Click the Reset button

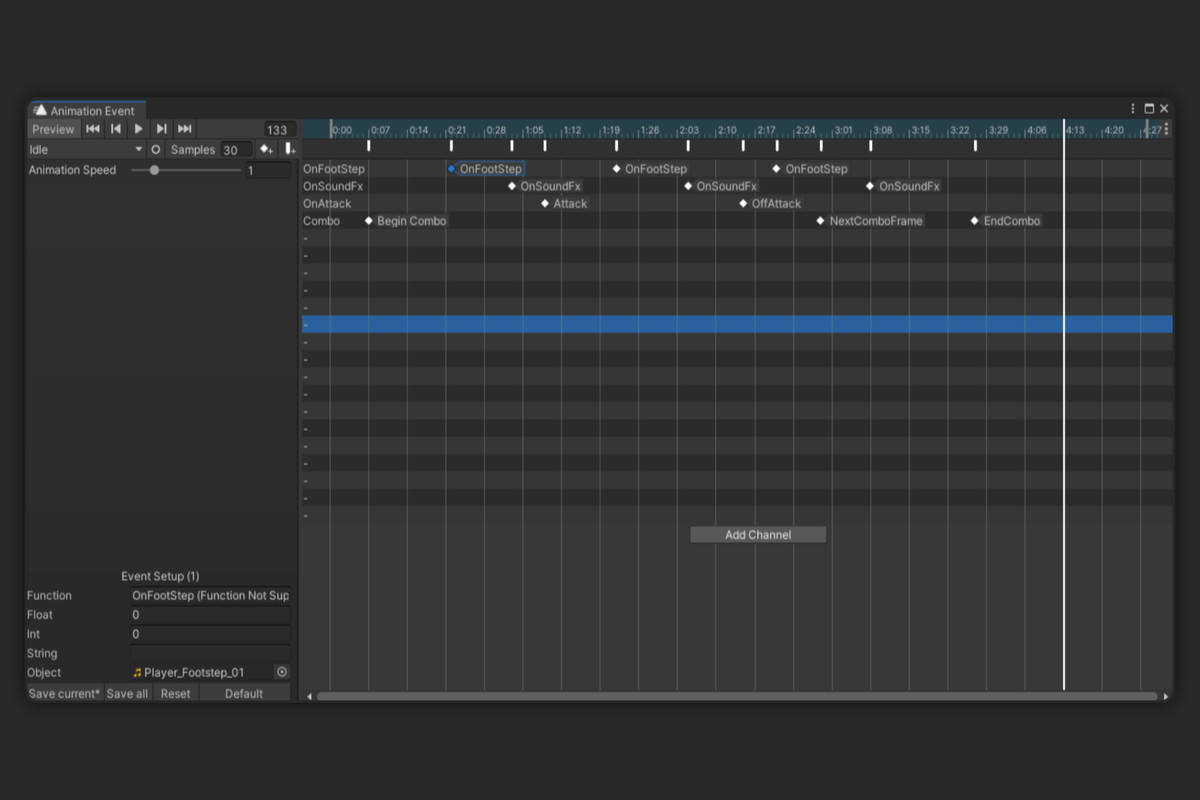click(x=175, y=694)
